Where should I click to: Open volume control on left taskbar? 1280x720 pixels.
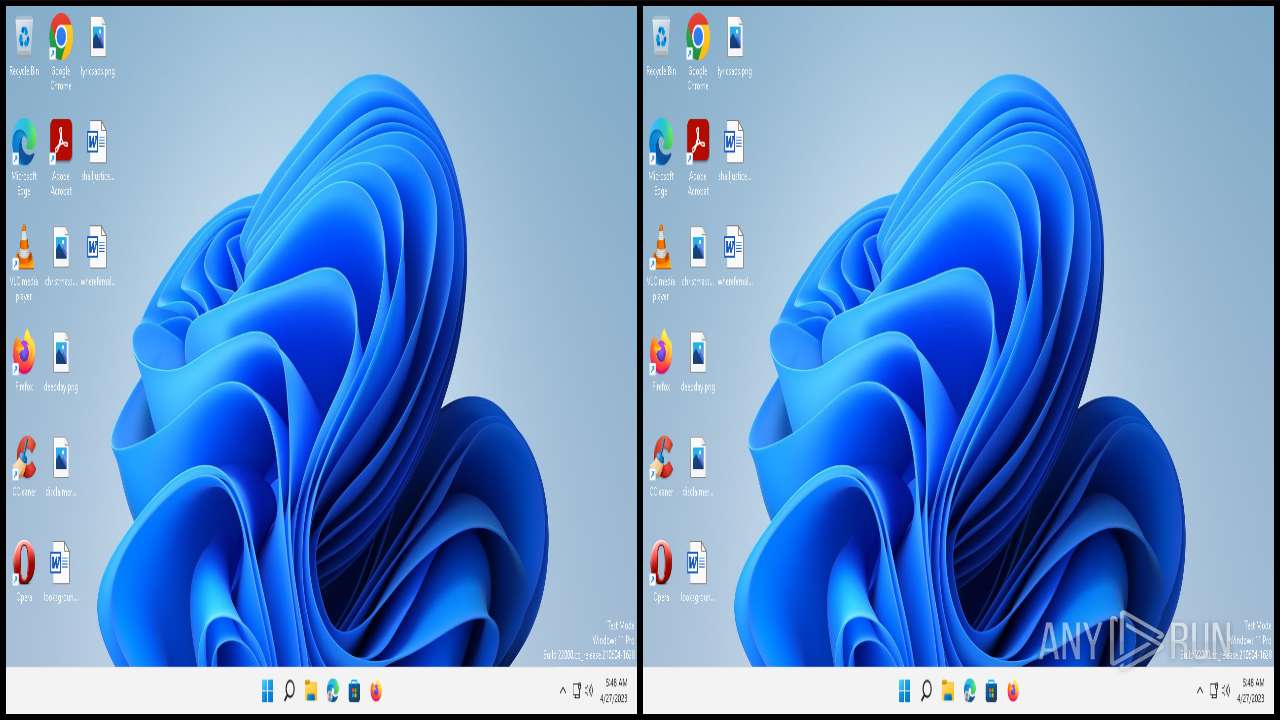pyautogui.click(x=589, y=690)
